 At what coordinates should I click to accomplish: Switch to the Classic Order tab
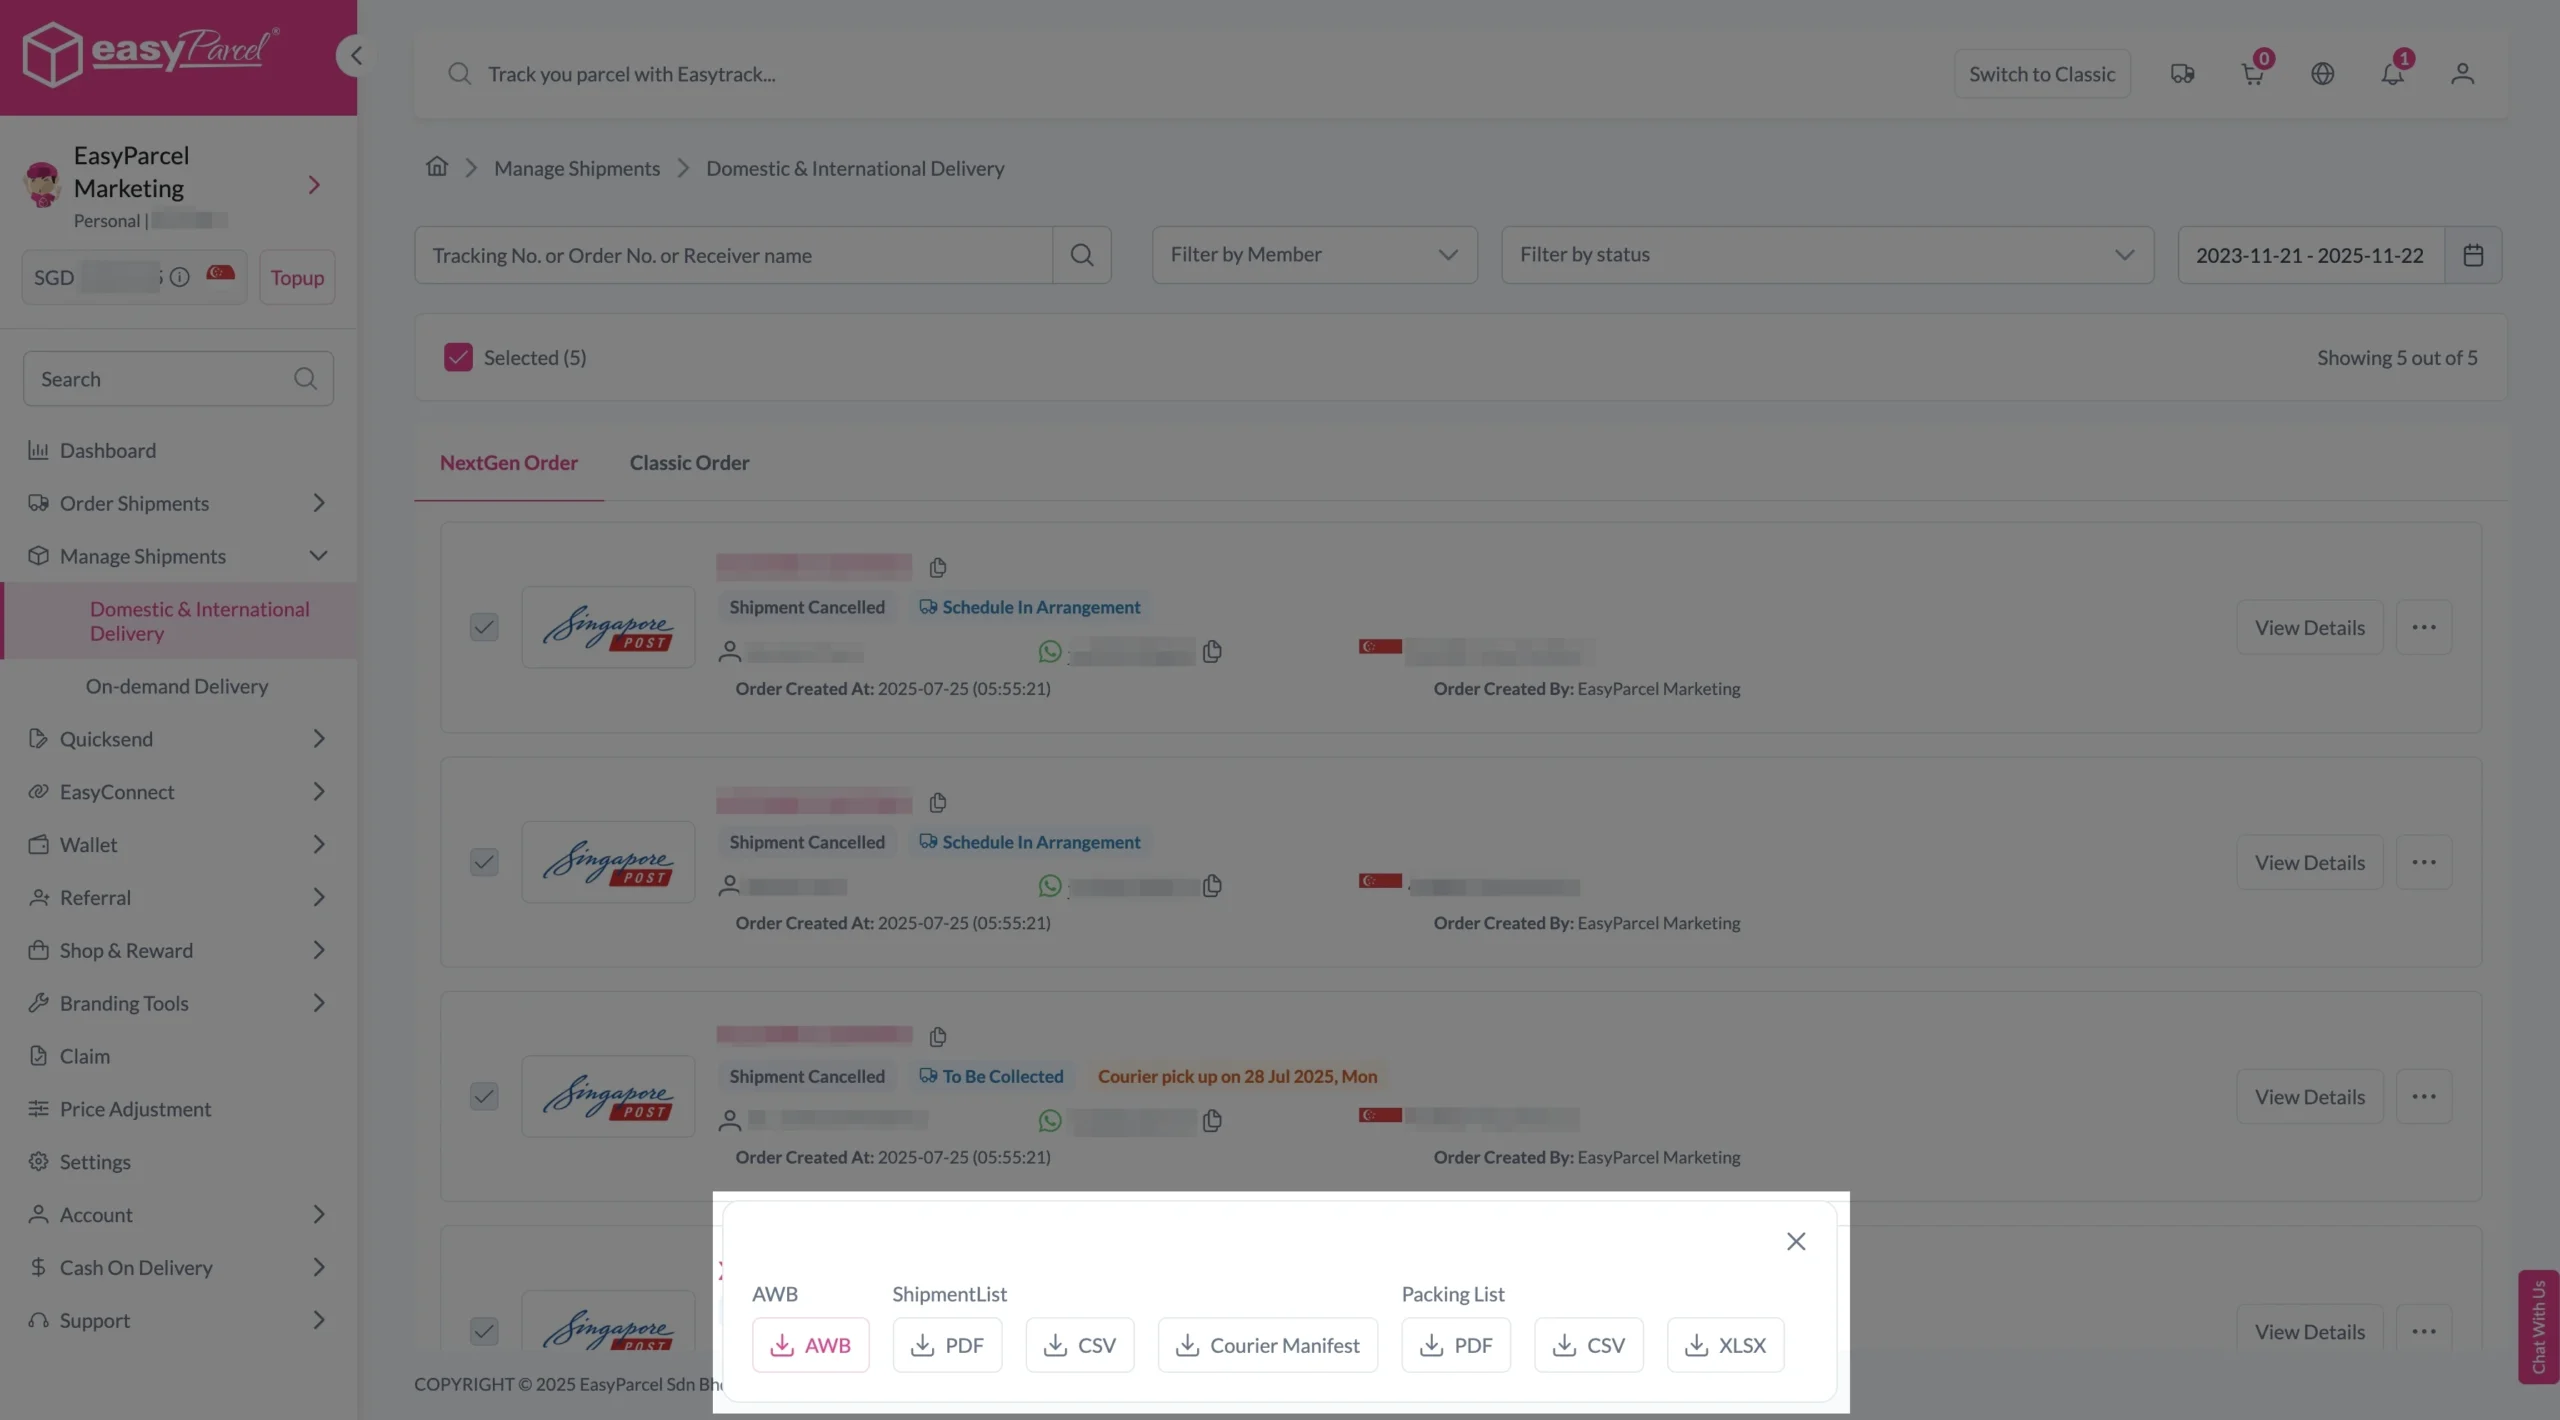[x=689, y=462]
